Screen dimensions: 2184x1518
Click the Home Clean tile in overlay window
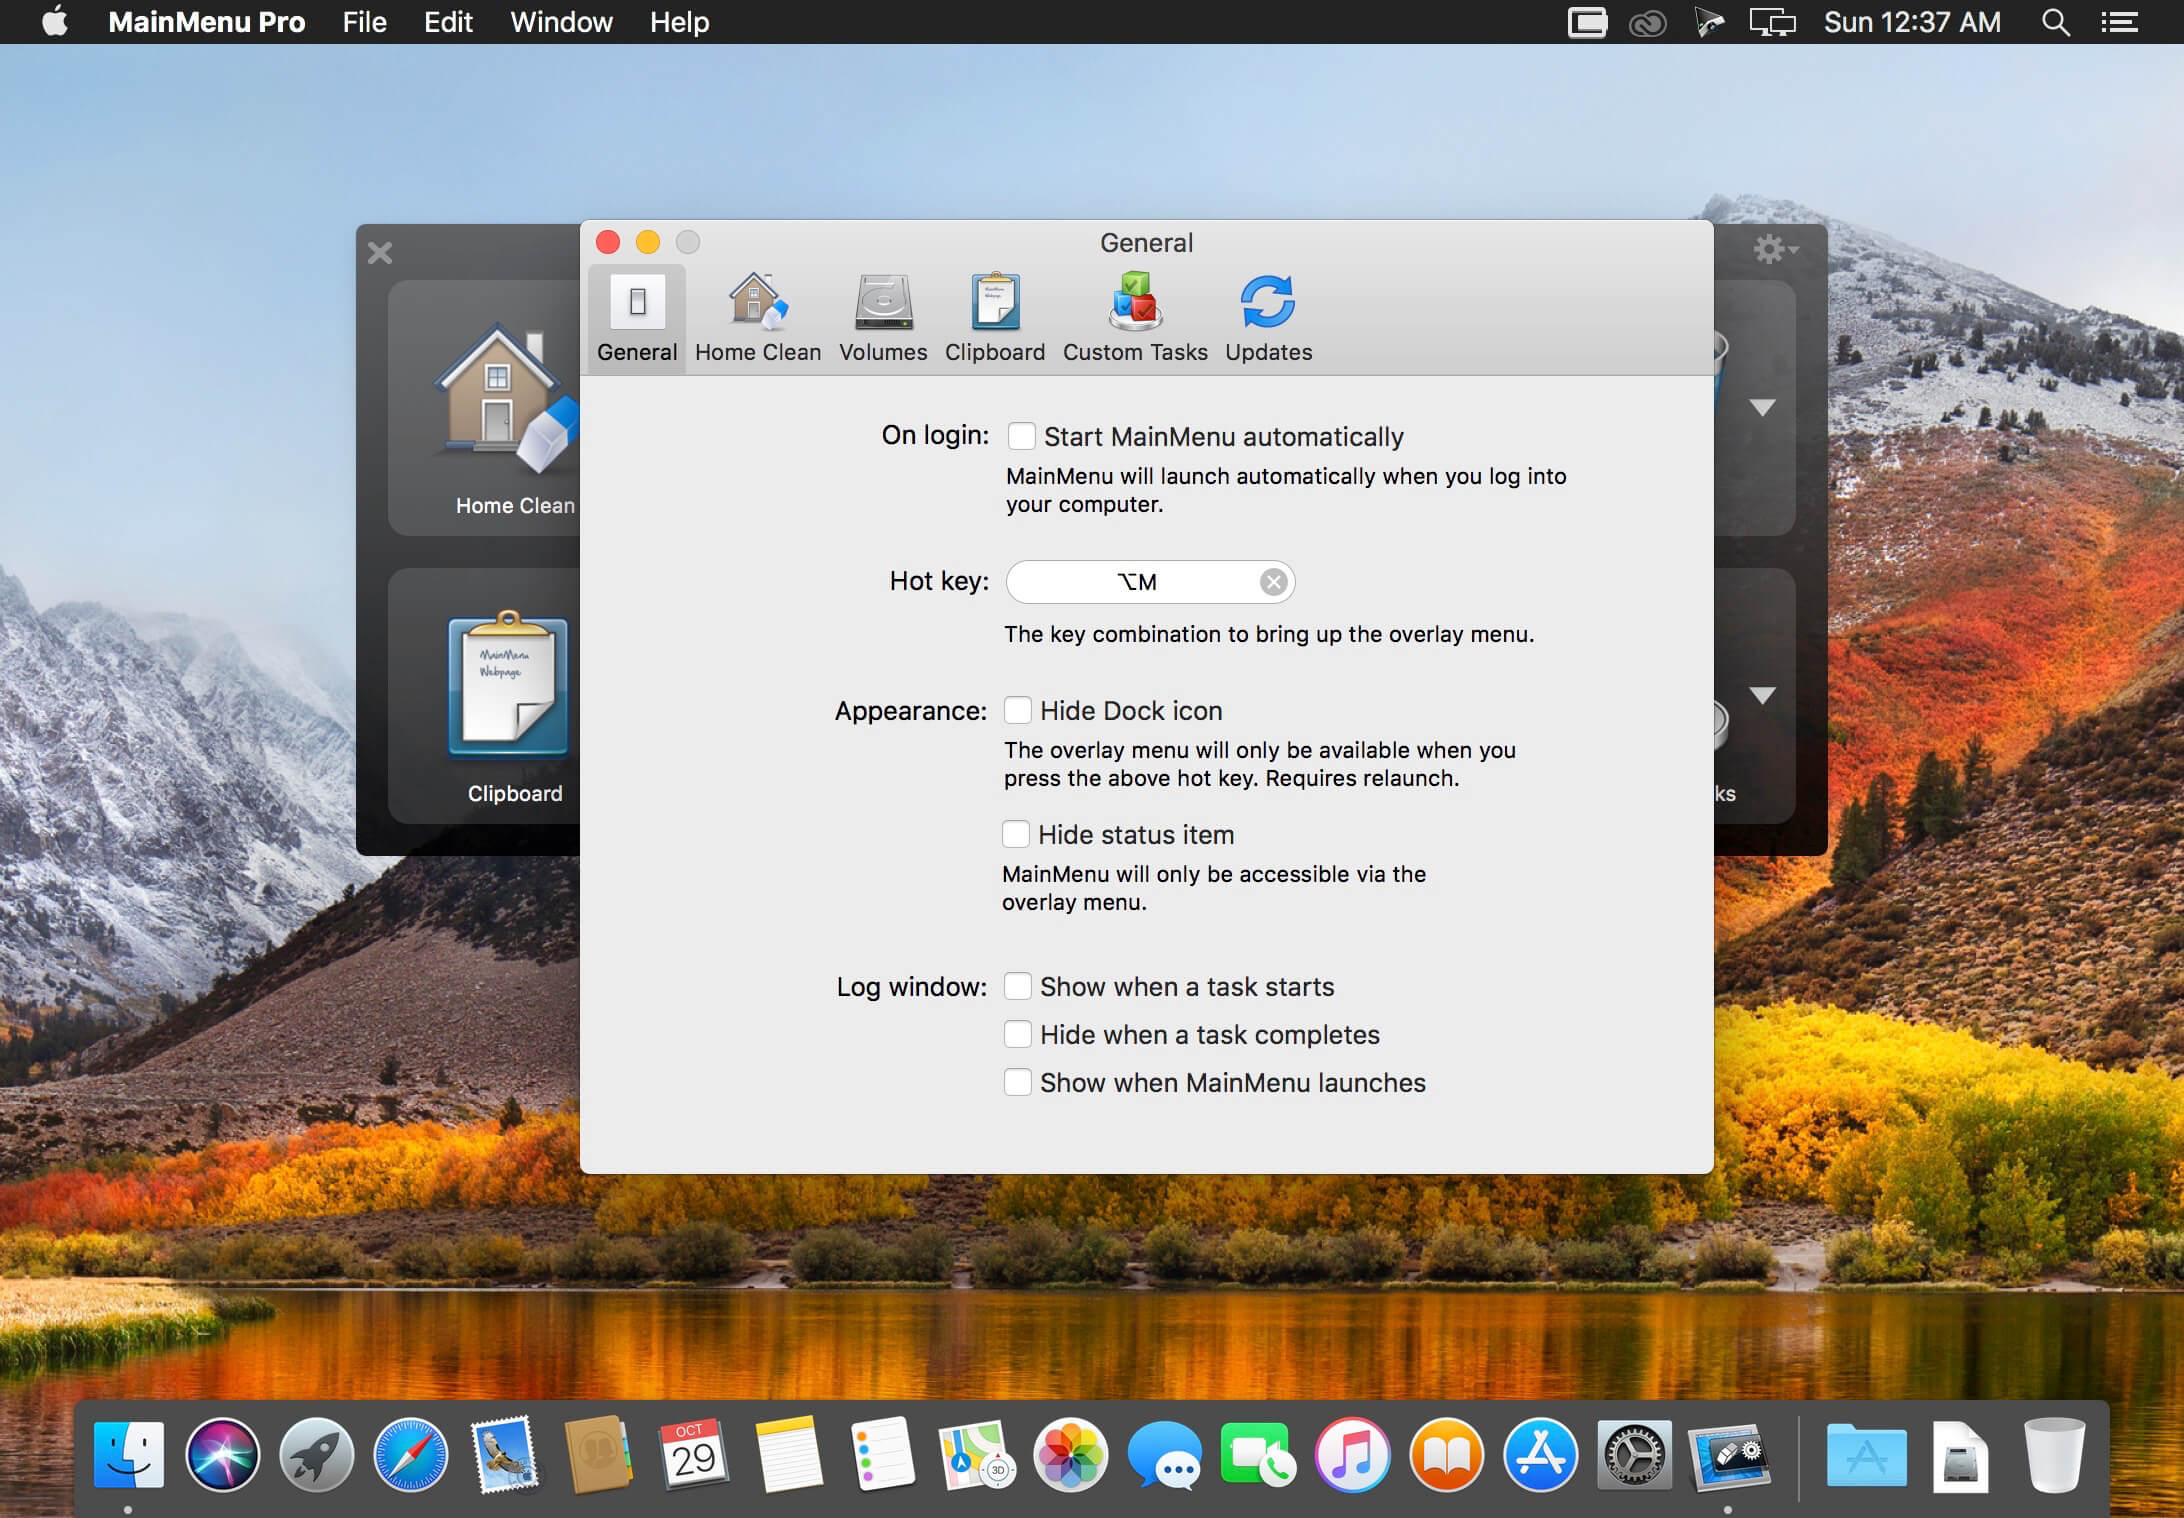(485, 408)
